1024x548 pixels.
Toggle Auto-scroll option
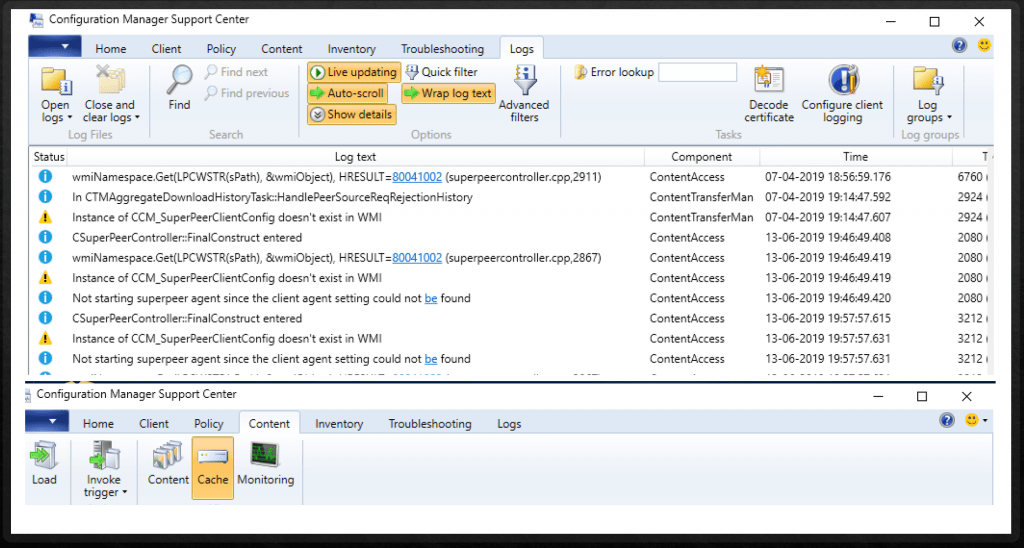pos(347,93)
